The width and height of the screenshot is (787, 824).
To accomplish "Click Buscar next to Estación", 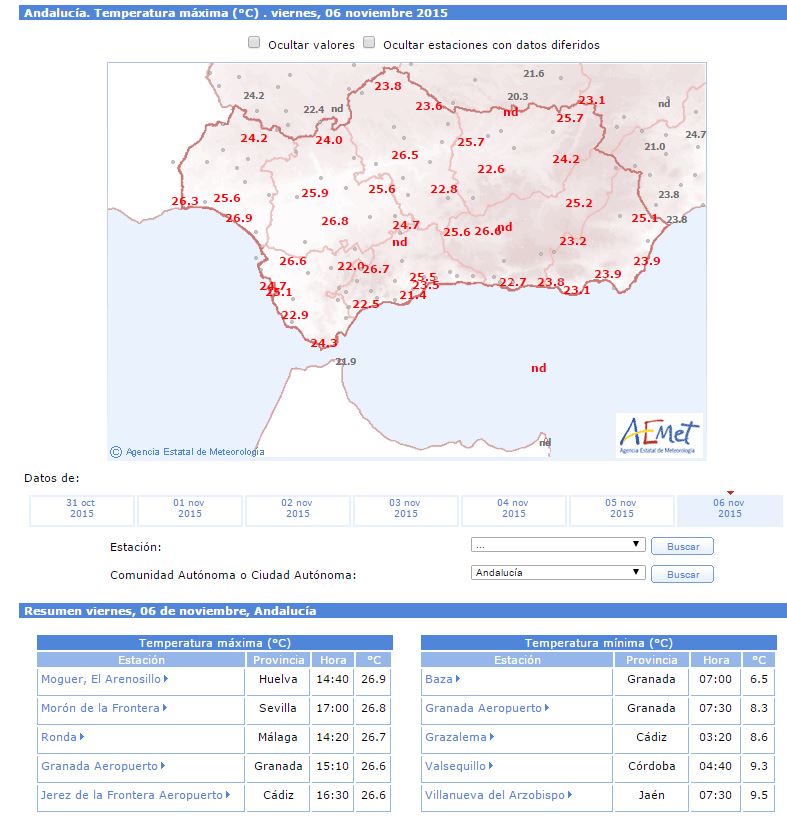I will point(682,547).
